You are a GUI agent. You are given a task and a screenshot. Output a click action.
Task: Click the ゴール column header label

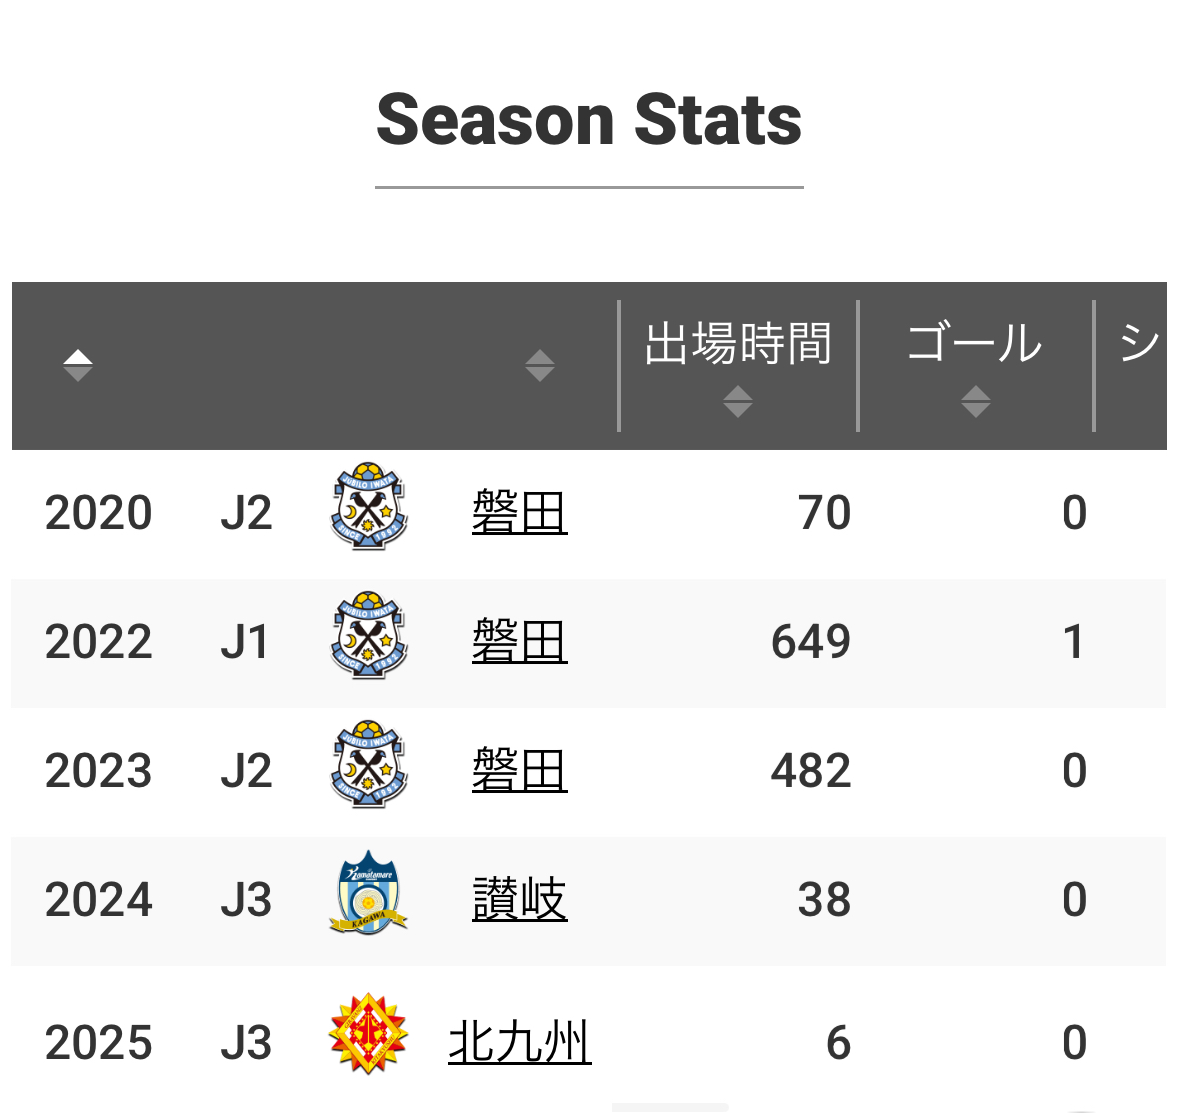click(x=975, y=344)
